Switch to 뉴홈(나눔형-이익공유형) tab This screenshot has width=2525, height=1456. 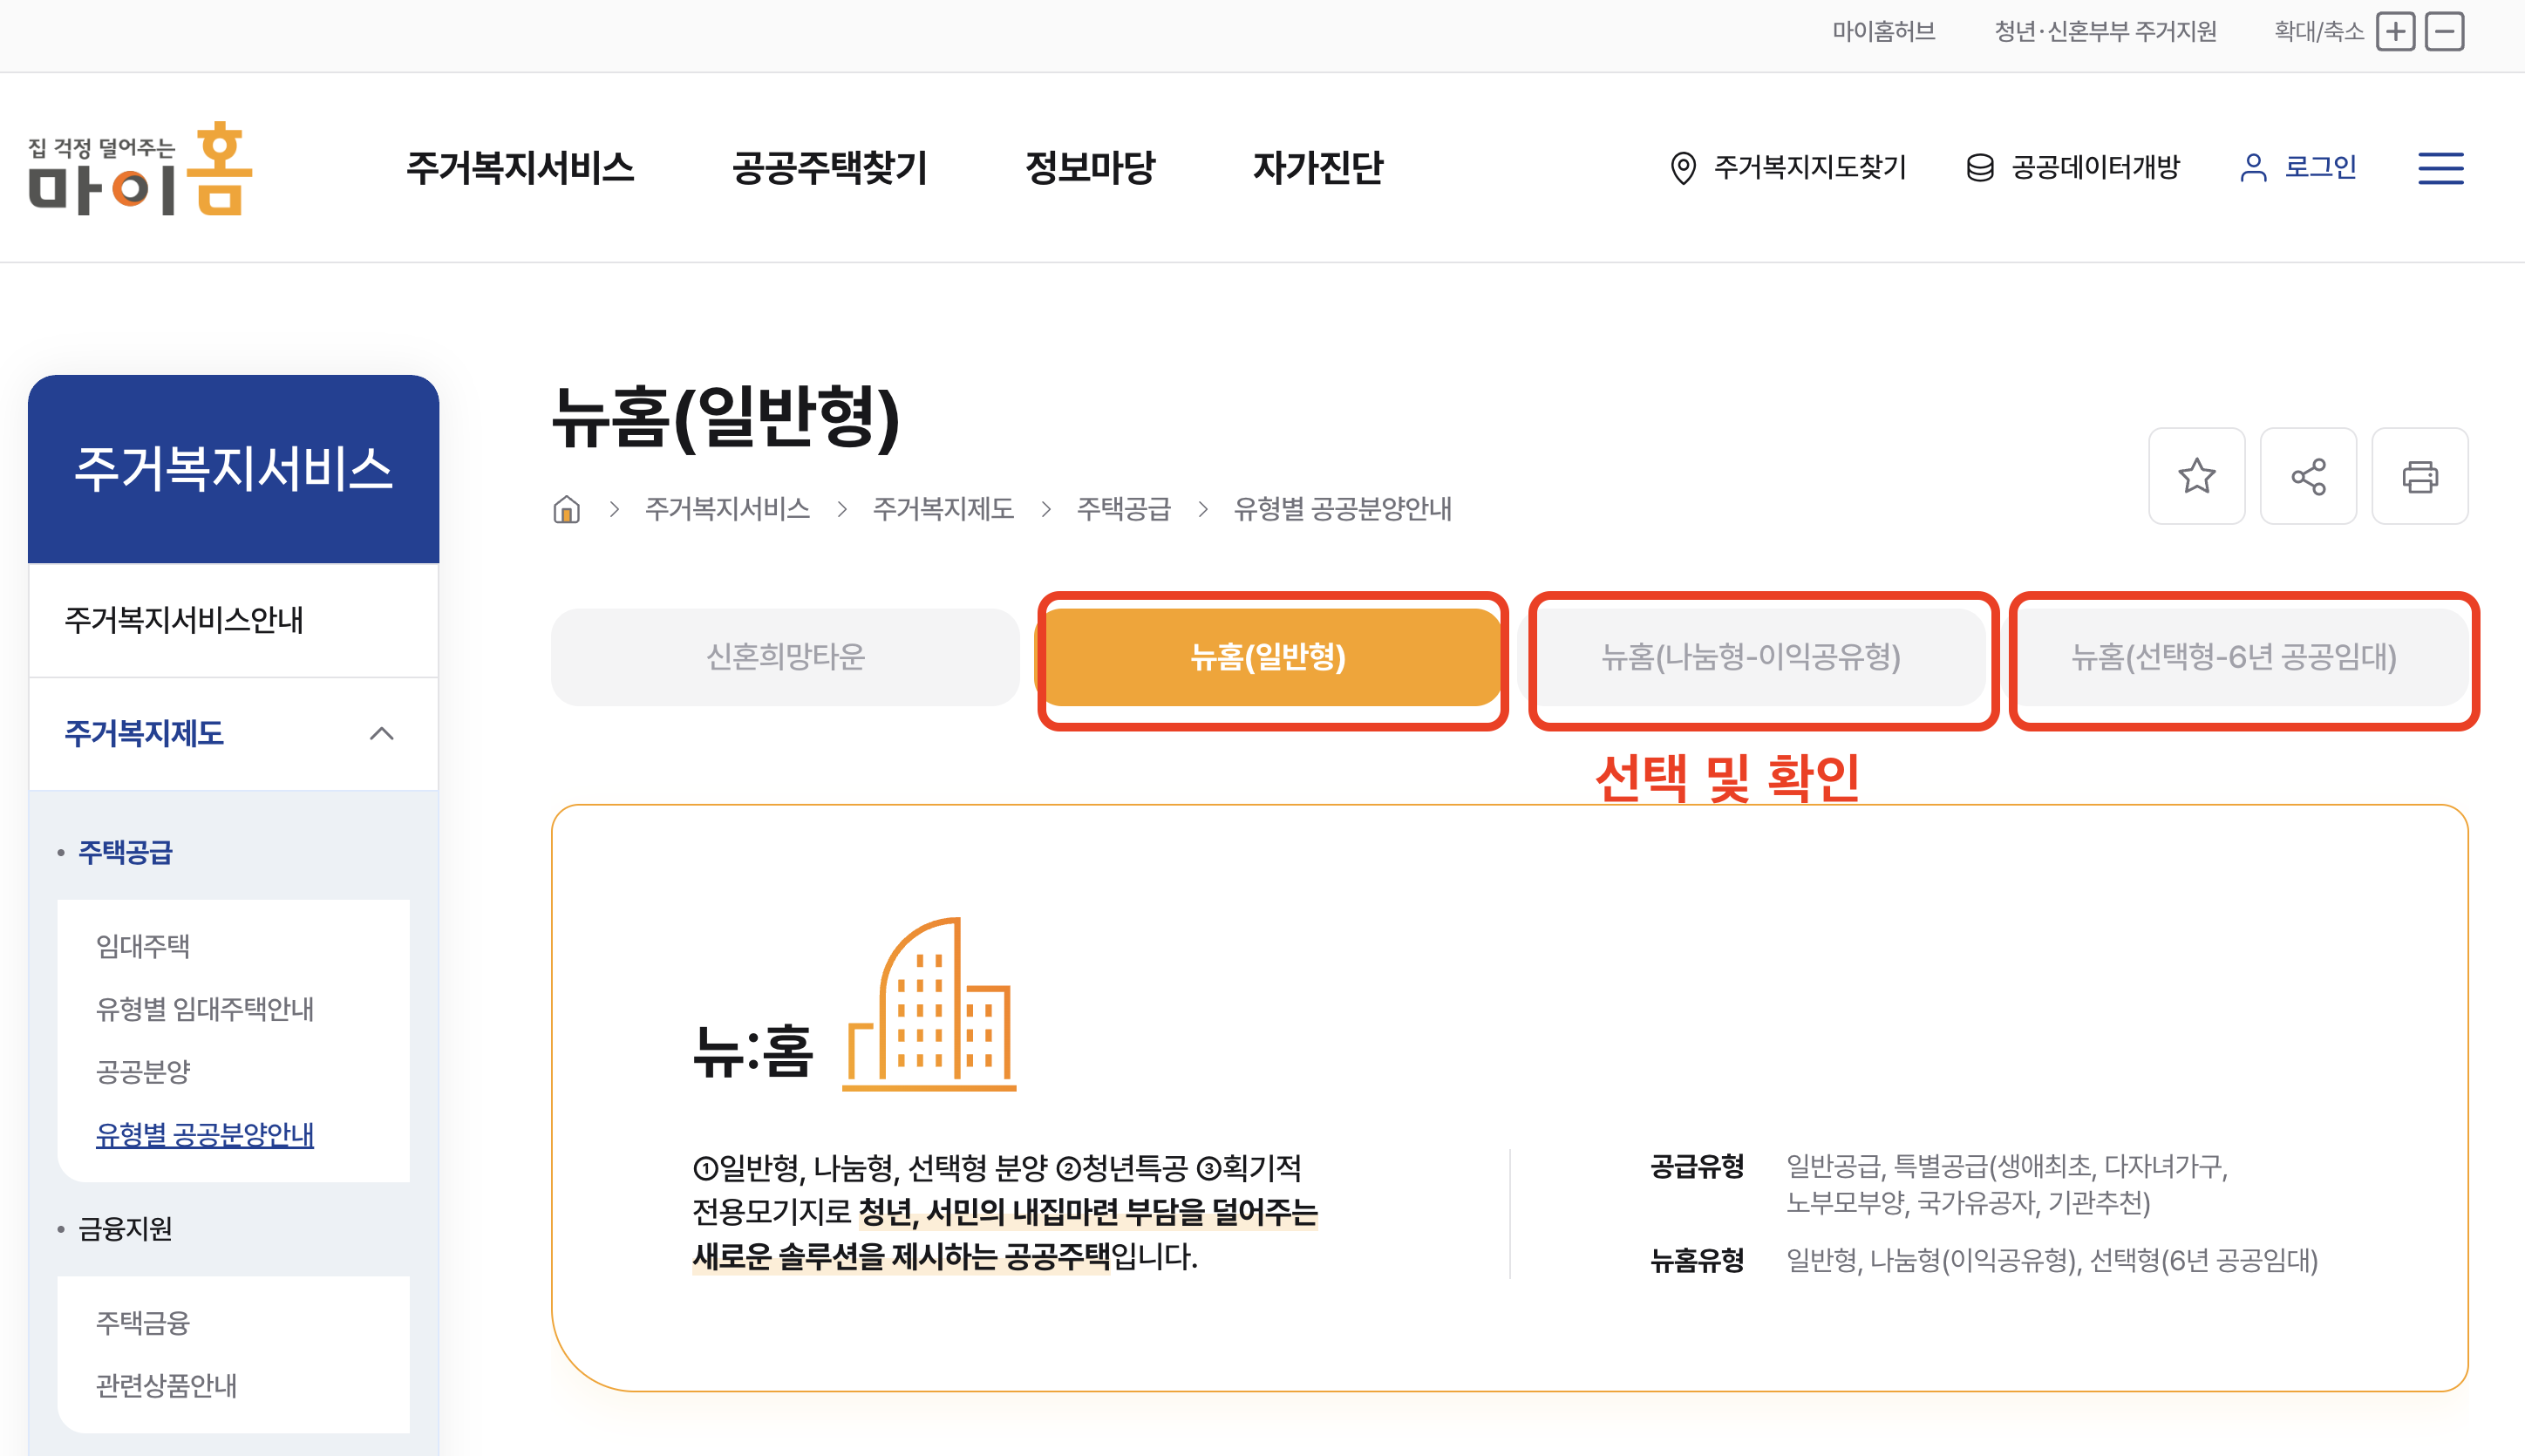point(1750,657)
